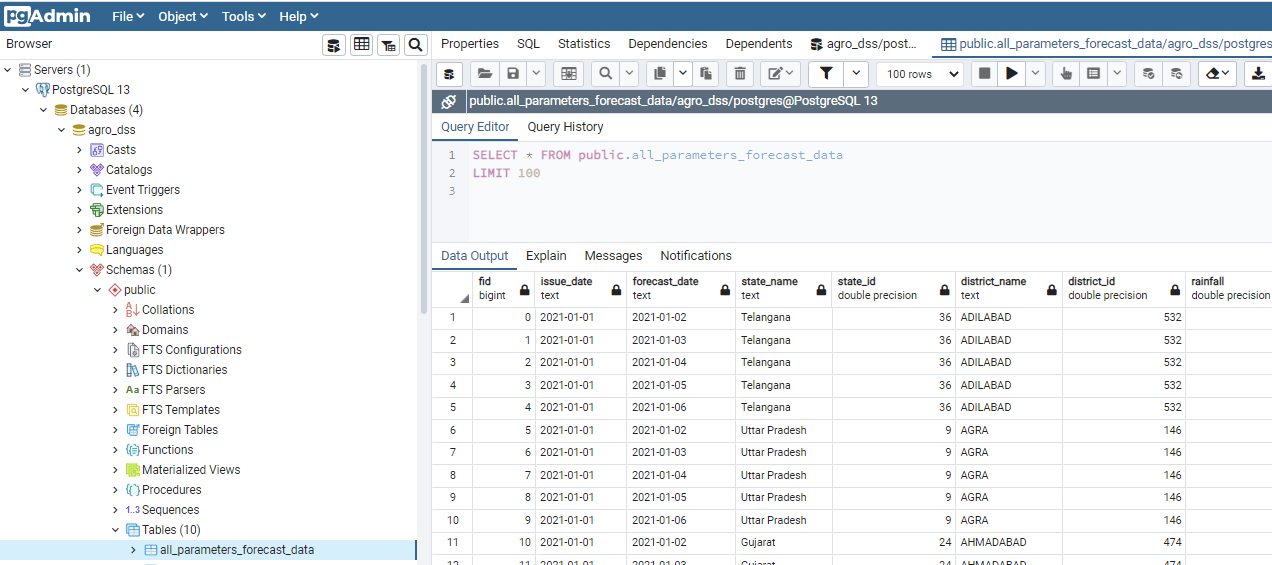Open Query Tool from Browser panel header
The image size is (1272, 565).
334,45
